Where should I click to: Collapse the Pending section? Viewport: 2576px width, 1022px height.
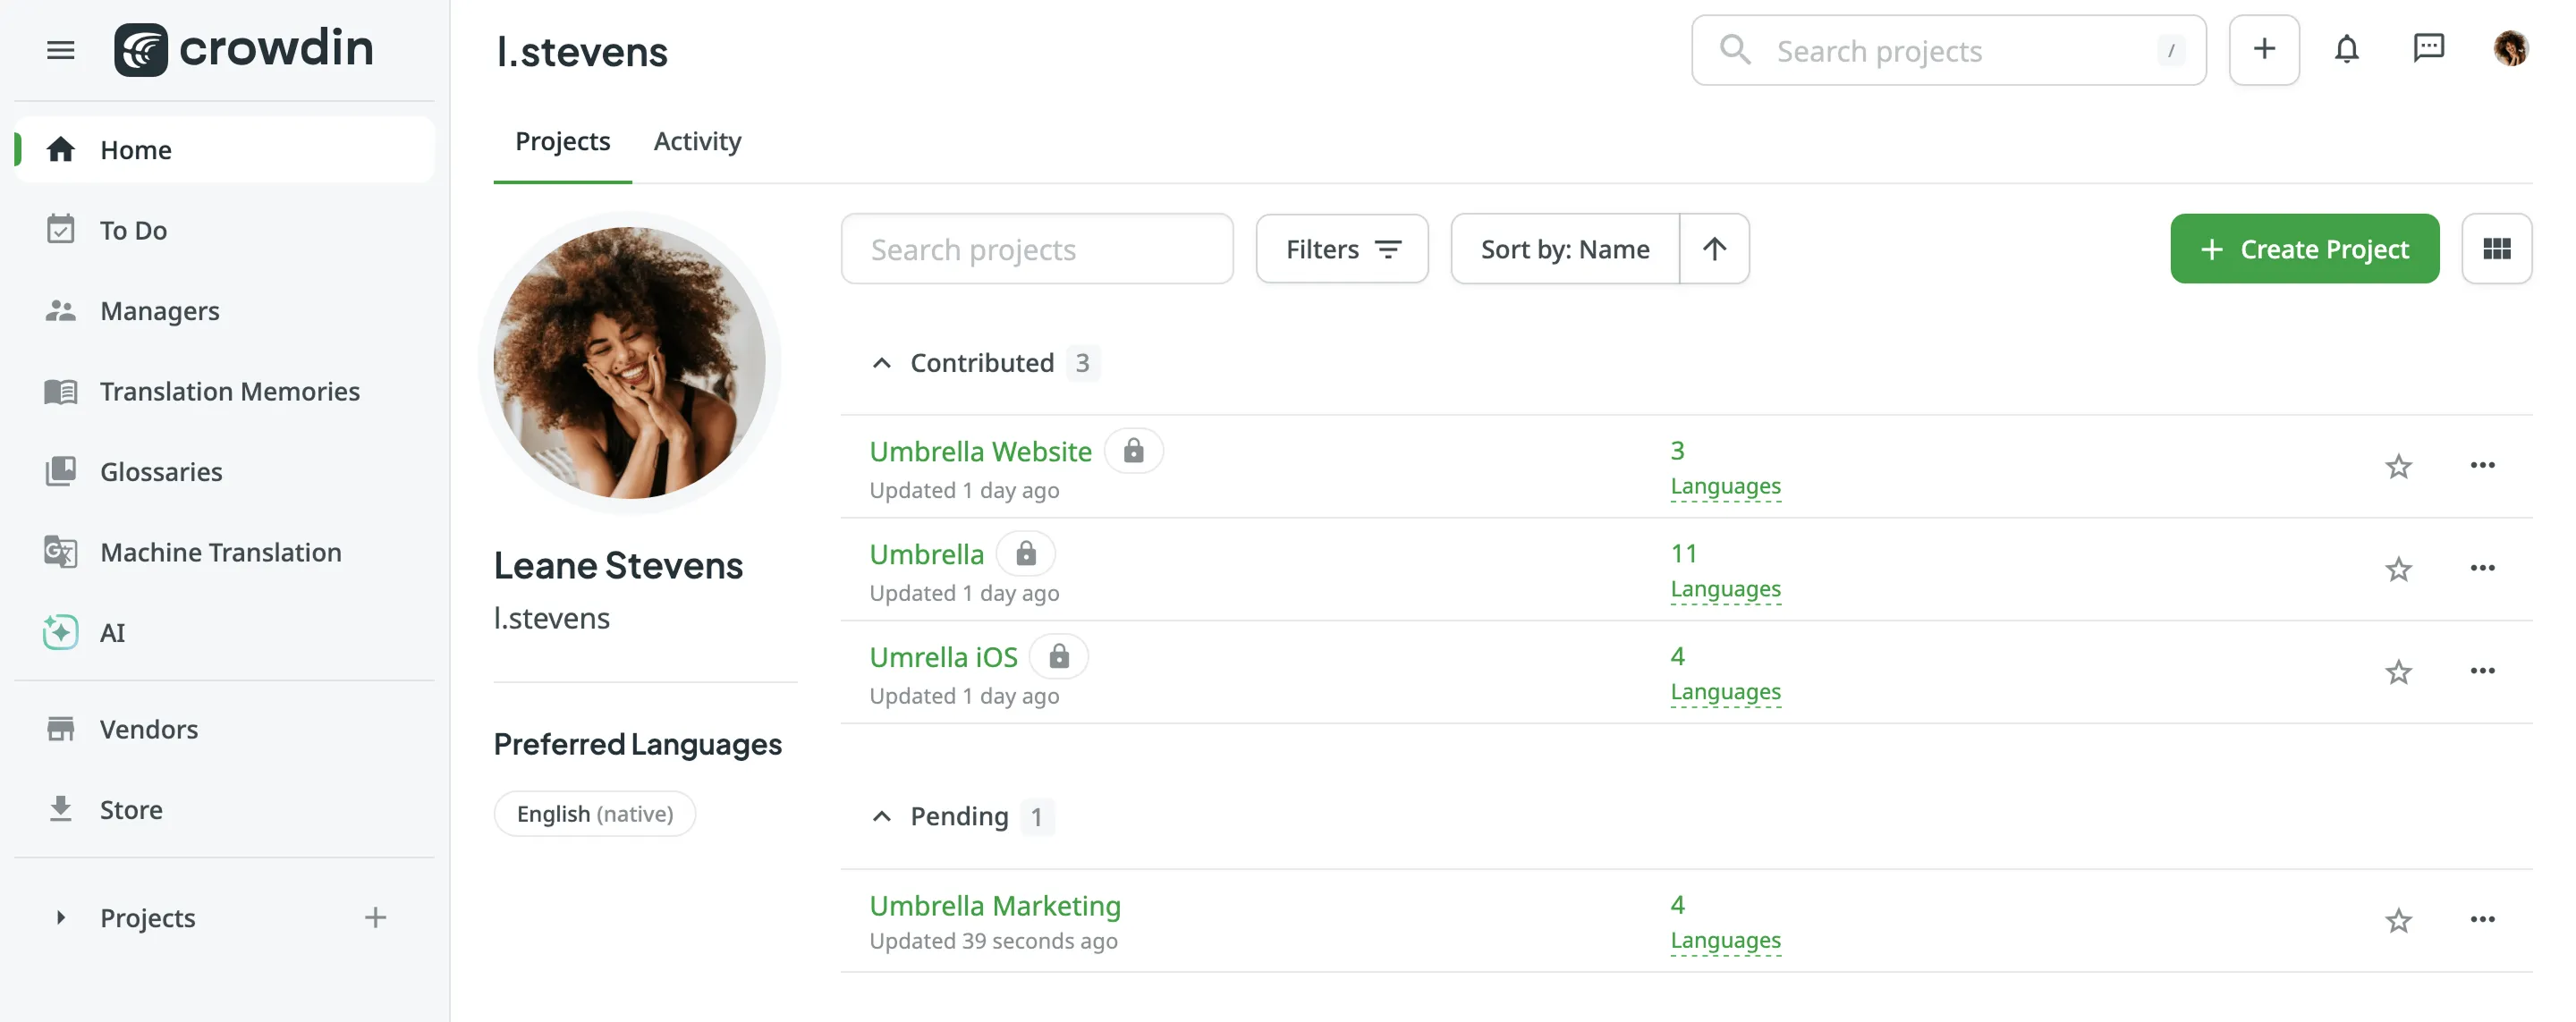tap(881, 816)
